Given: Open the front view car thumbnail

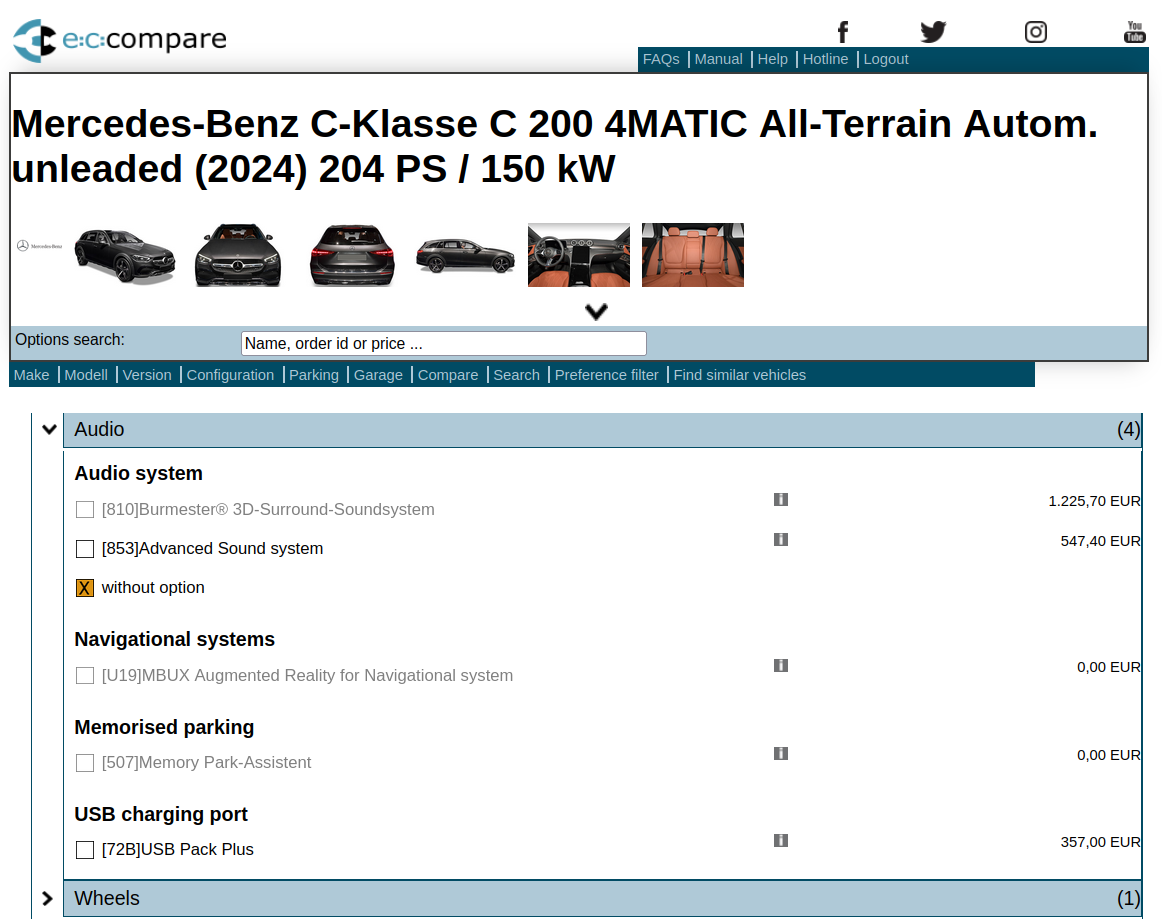Looking at the screenshot, I should pyautogui.click(x=238, y=255).
